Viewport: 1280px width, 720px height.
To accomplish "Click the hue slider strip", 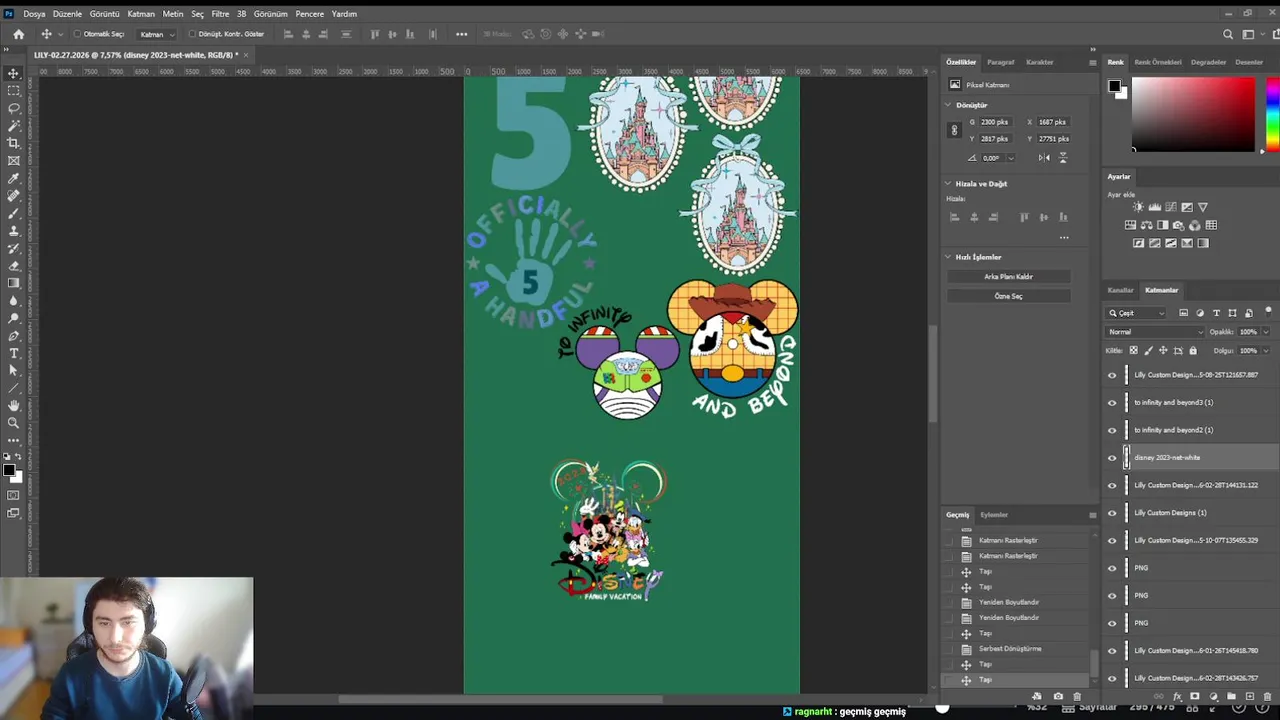I will point(1272,114).
